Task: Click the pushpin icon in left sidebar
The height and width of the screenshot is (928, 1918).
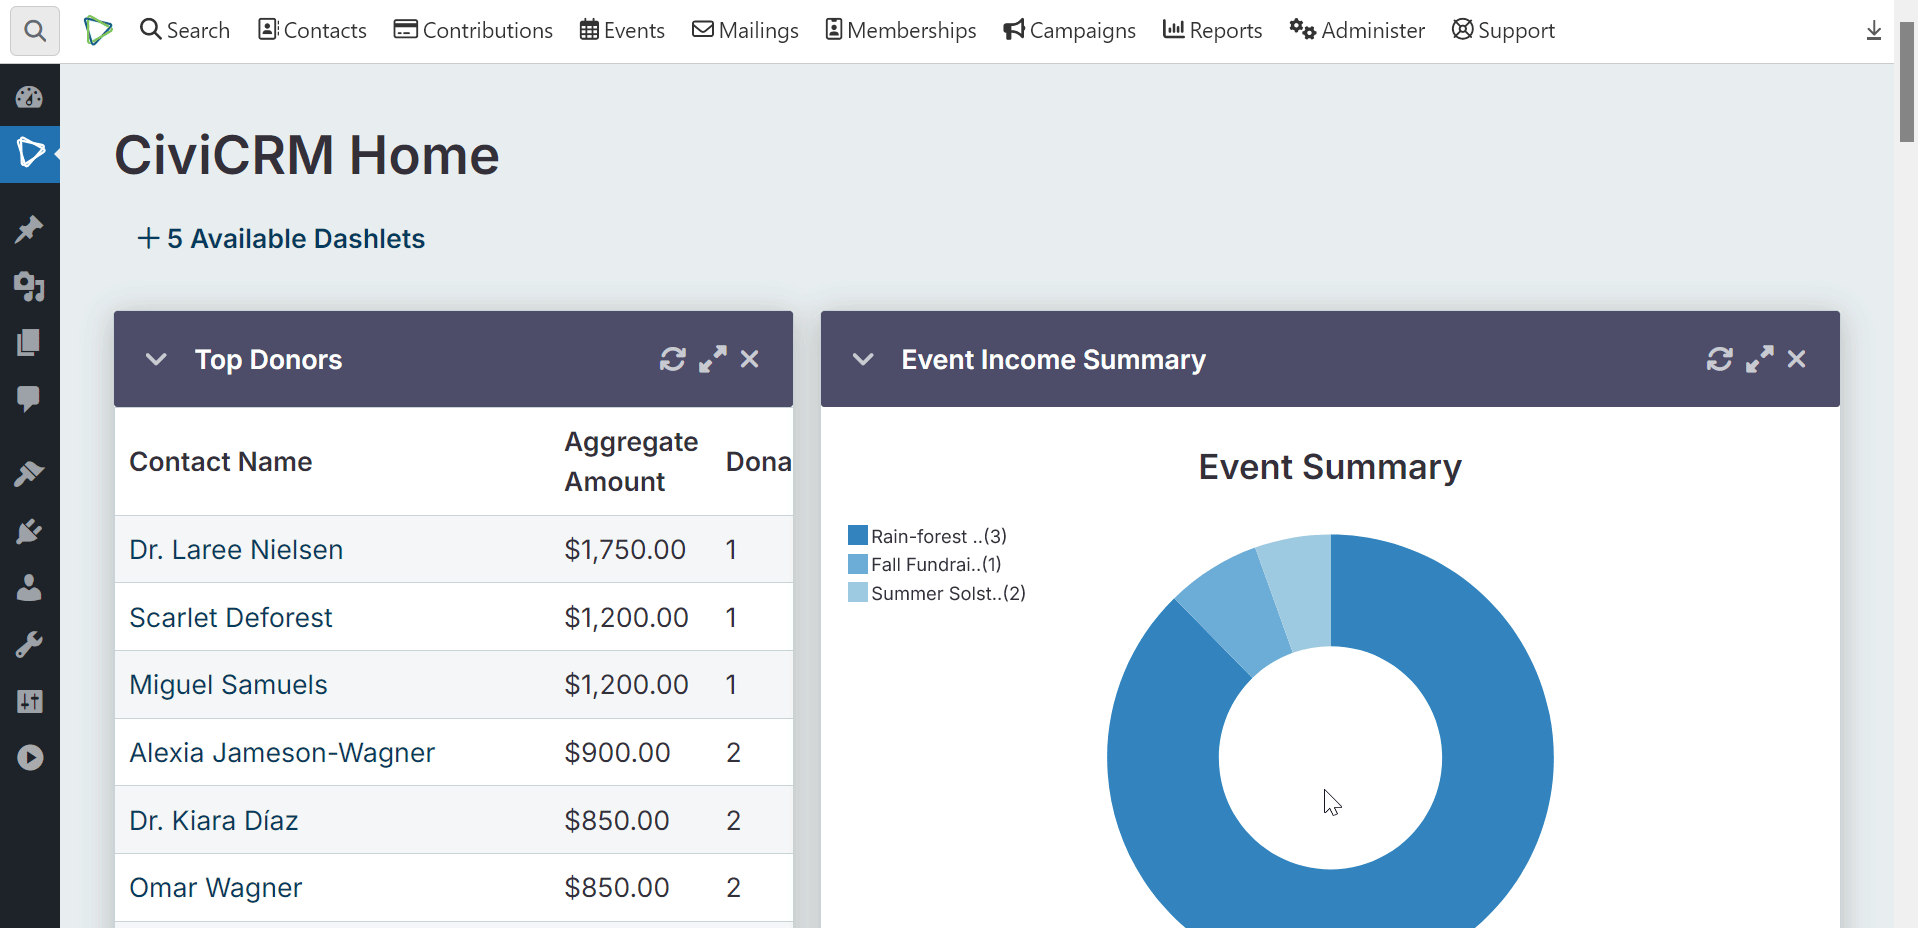Action: tap(29, 229)
